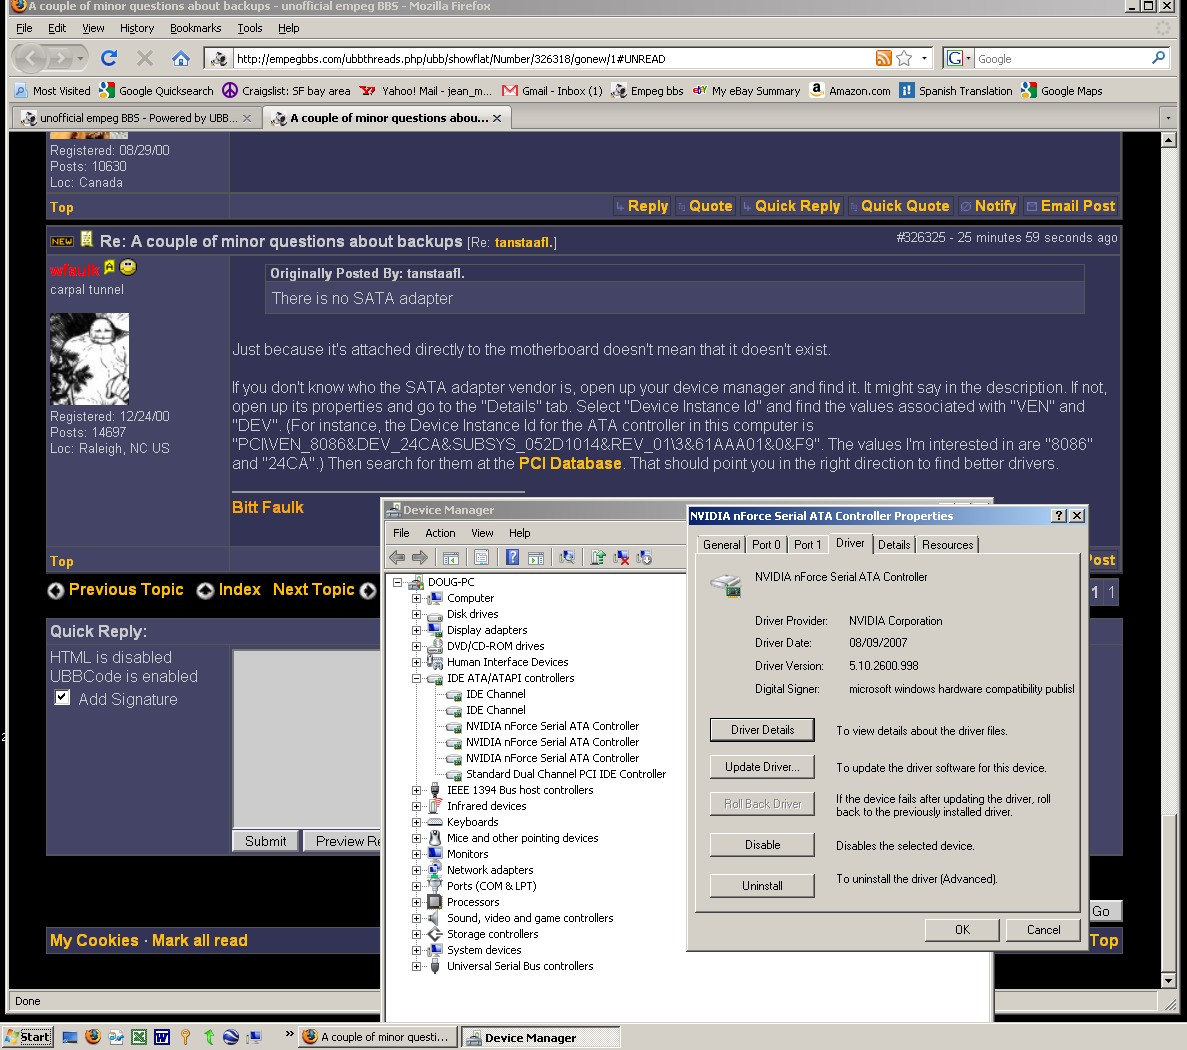This screenshot has width=1187, height=1050.
Task: Switch to Port 0 tab
Action: tap(766, 545)
